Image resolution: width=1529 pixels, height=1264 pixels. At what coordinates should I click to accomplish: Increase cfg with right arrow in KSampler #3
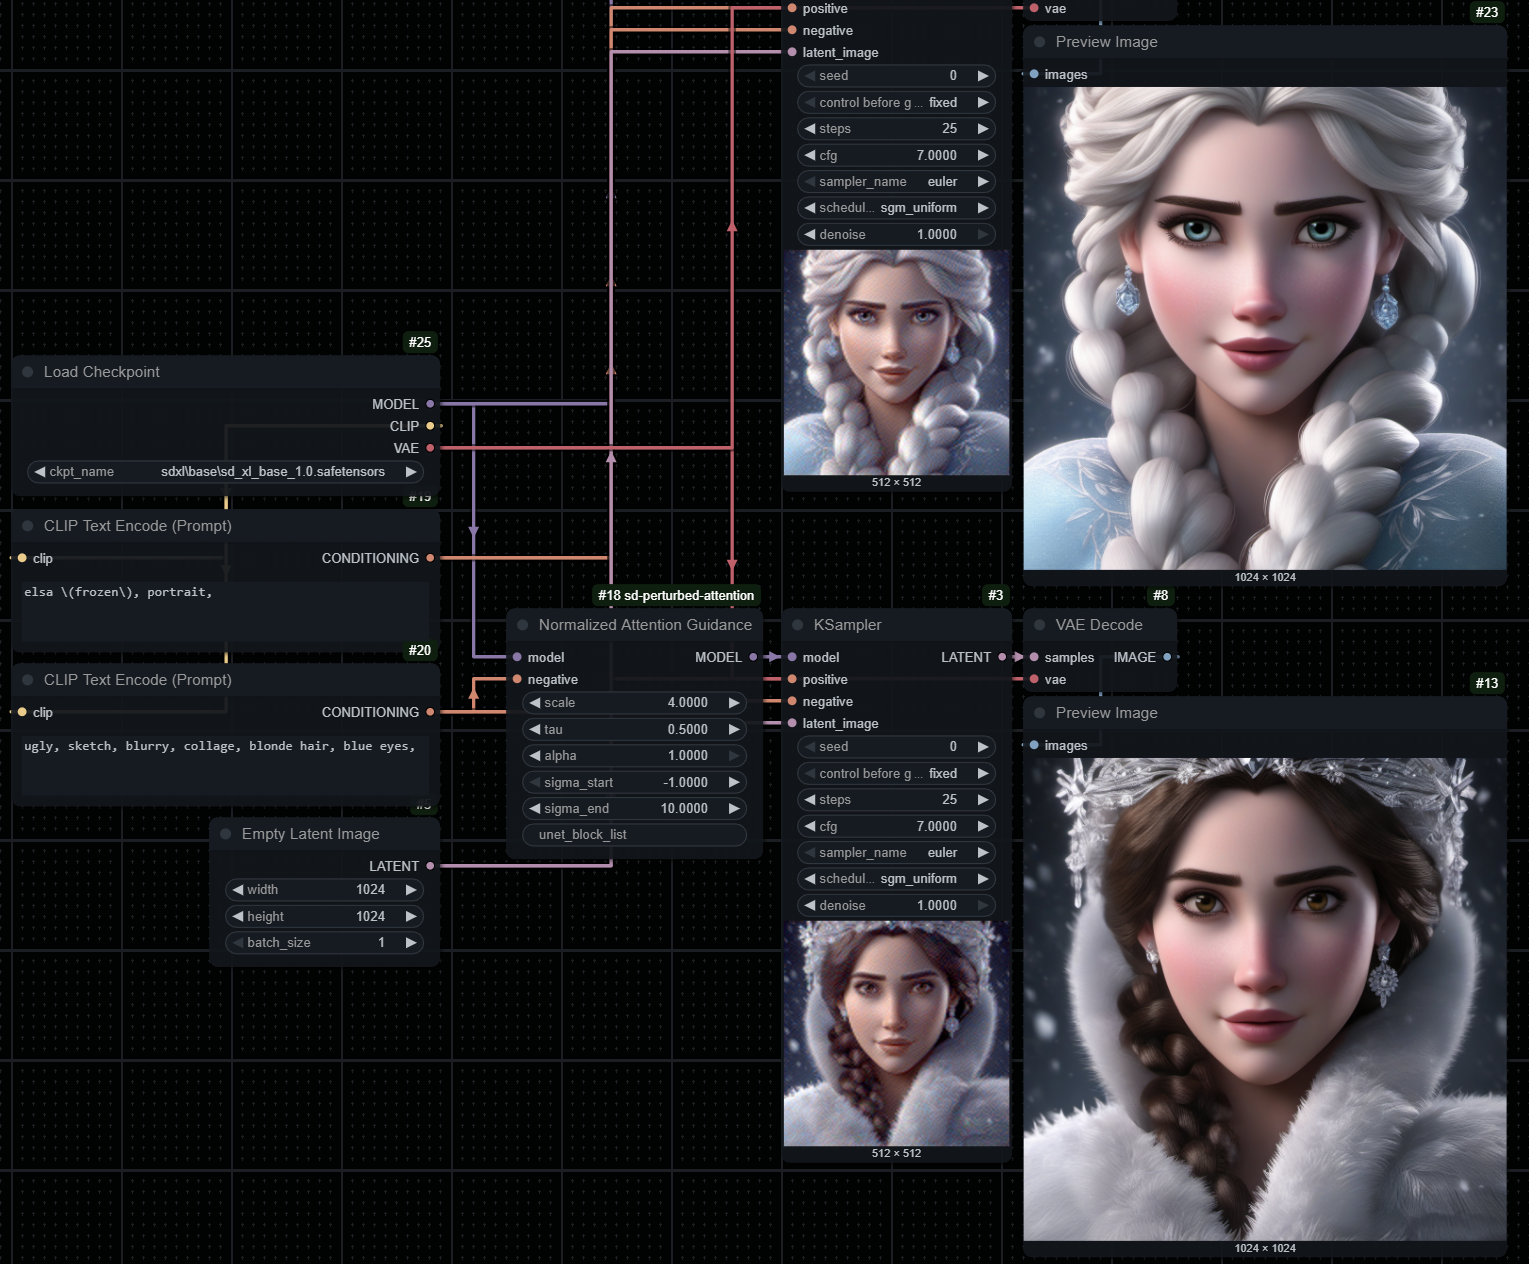pos(983,826)
